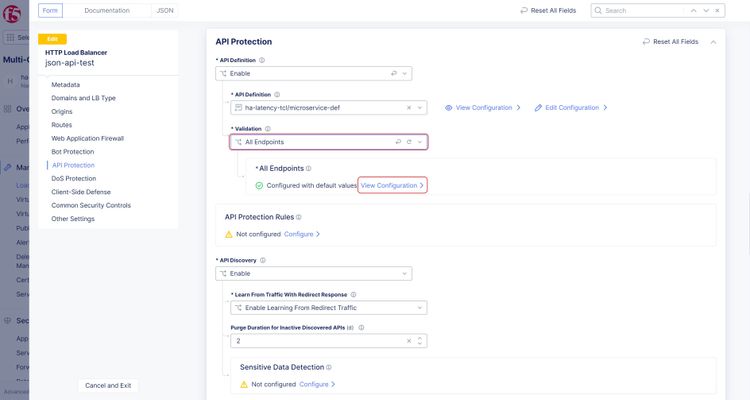This screenshot has width=750, height=400.
Task: Click Edit Configuration link
Action: click(x=570, y=107)
